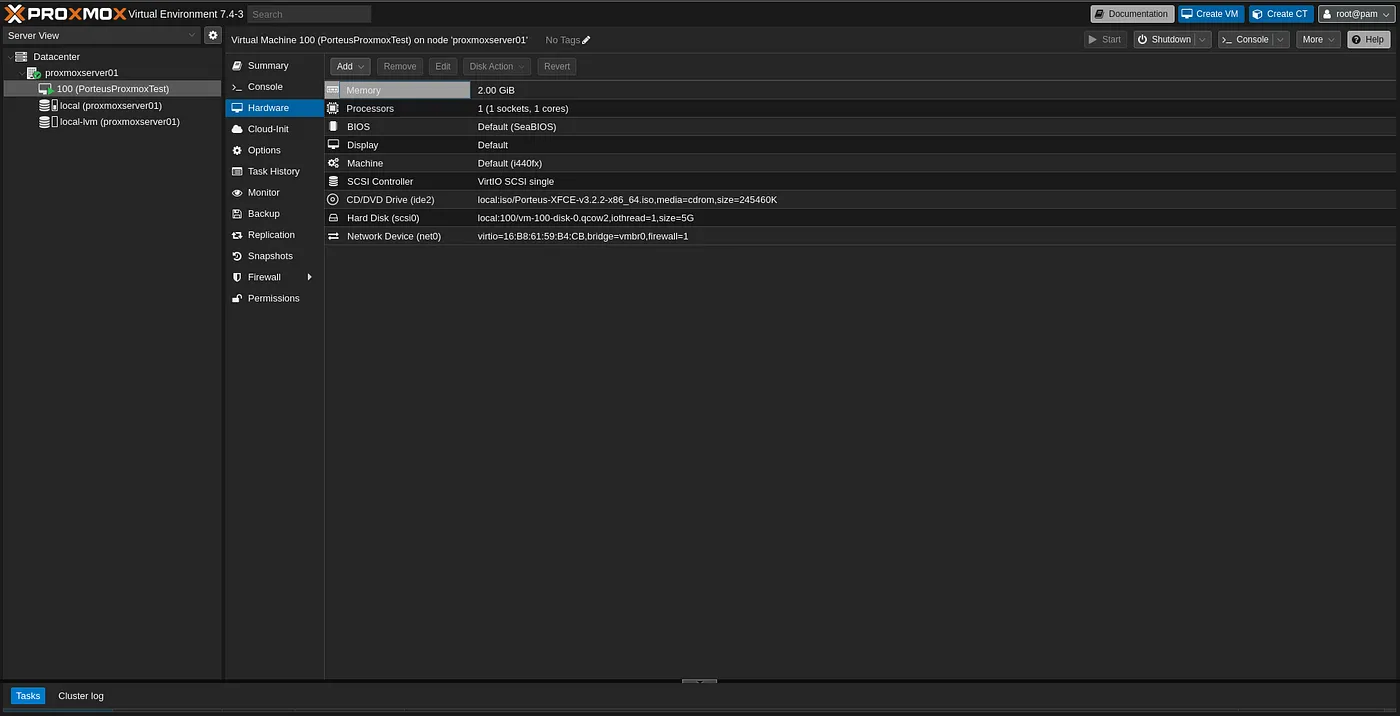Select local-lvm storage in tree
This screenshot has height=716, width=1400.
[x=119, y=122]
